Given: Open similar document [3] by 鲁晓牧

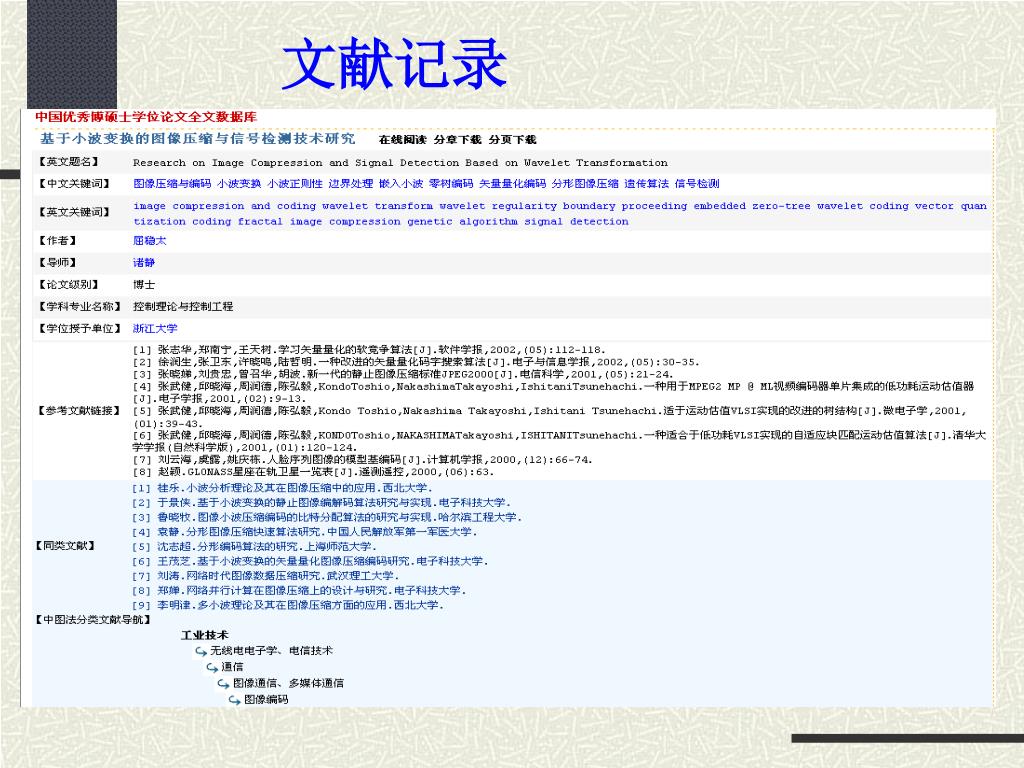Looking at the screenshot, I should click(x=327, y=517).
